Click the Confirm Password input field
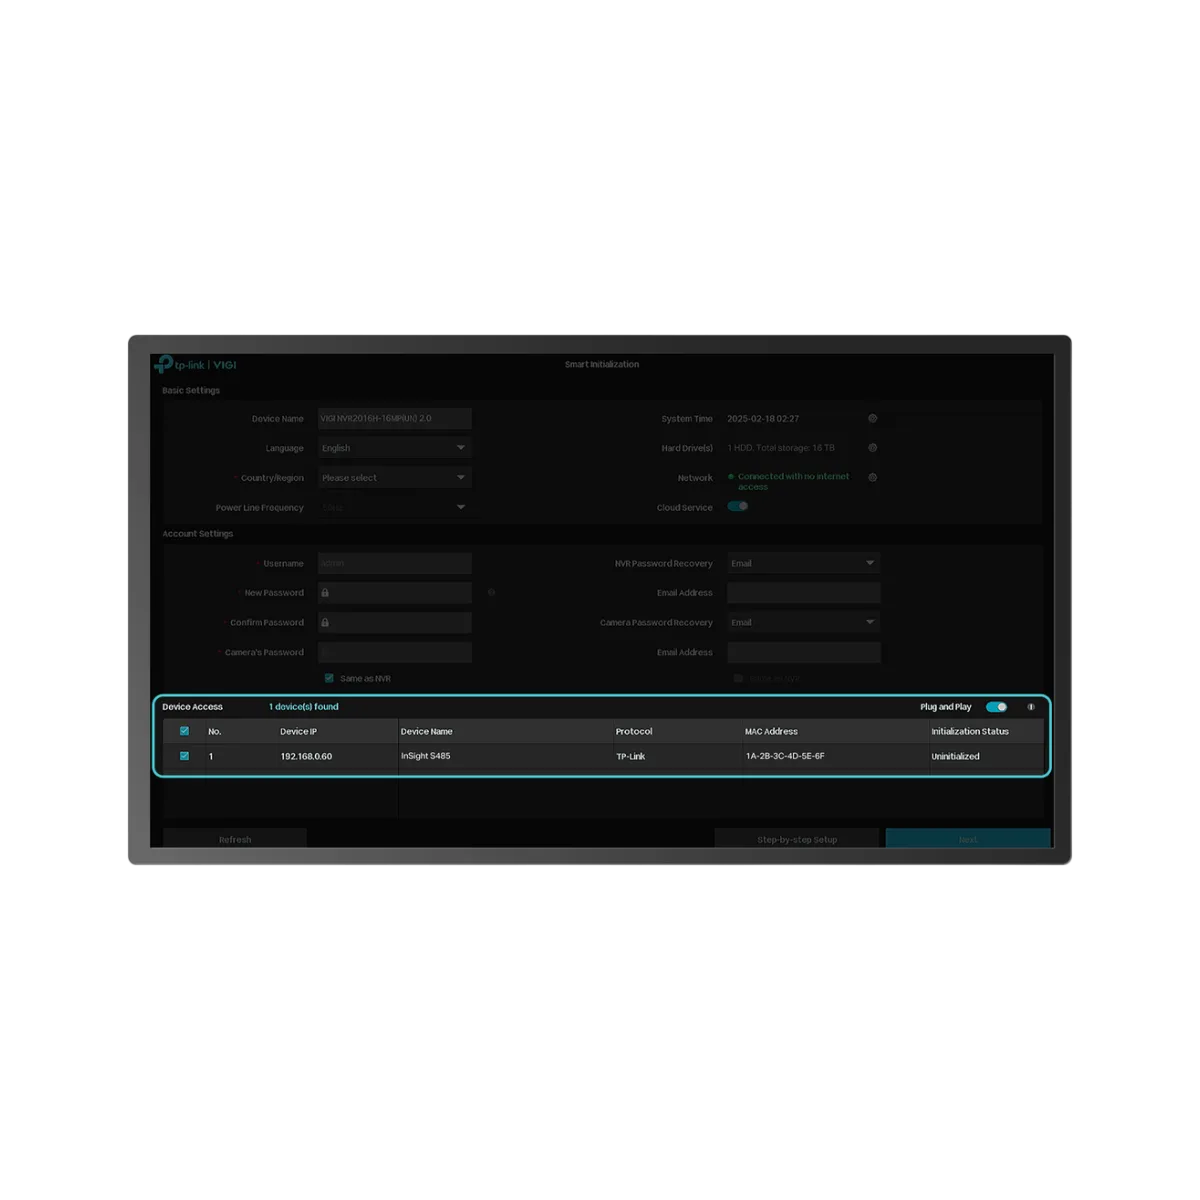The image size is (1200, 1200). click(395, 623)
